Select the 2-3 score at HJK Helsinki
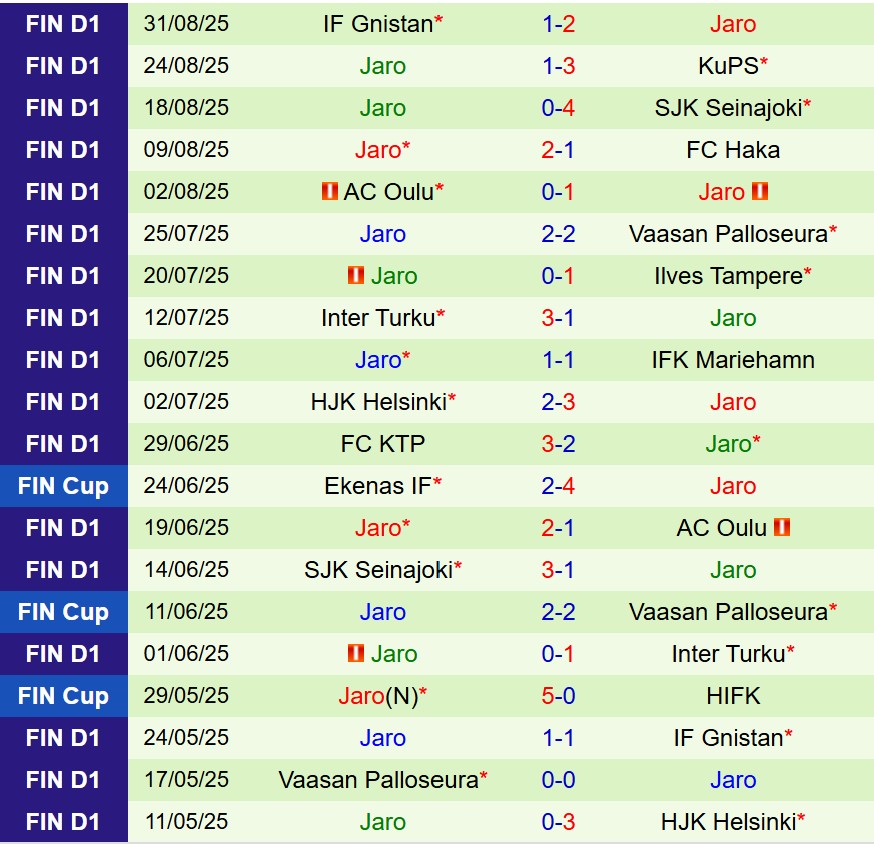The width and height of the screenshot is (874, 844). (558, 401)
